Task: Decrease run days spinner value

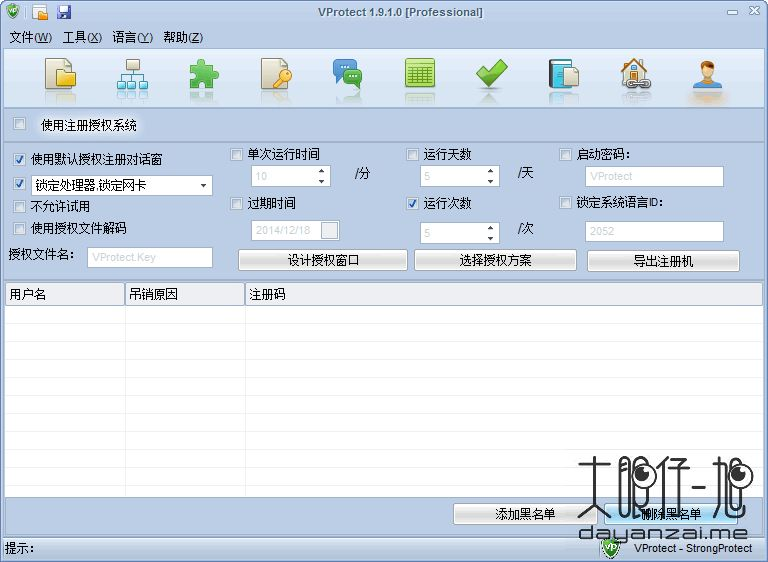Action: [x=490, y=181]
